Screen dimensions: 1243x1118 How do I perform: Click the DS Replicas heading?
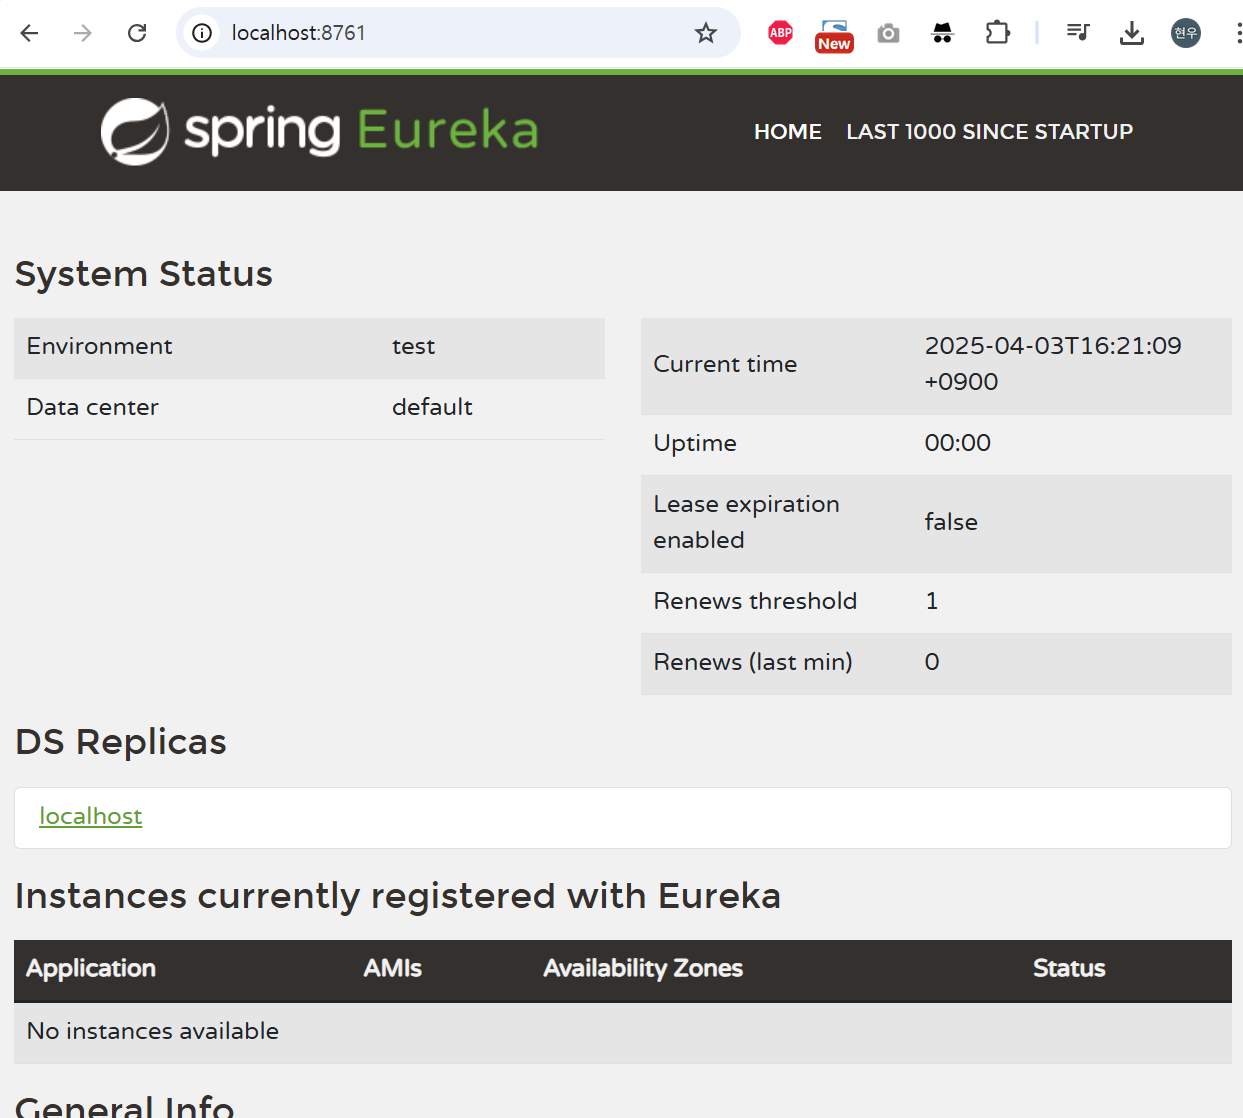[x=121, y=742]
